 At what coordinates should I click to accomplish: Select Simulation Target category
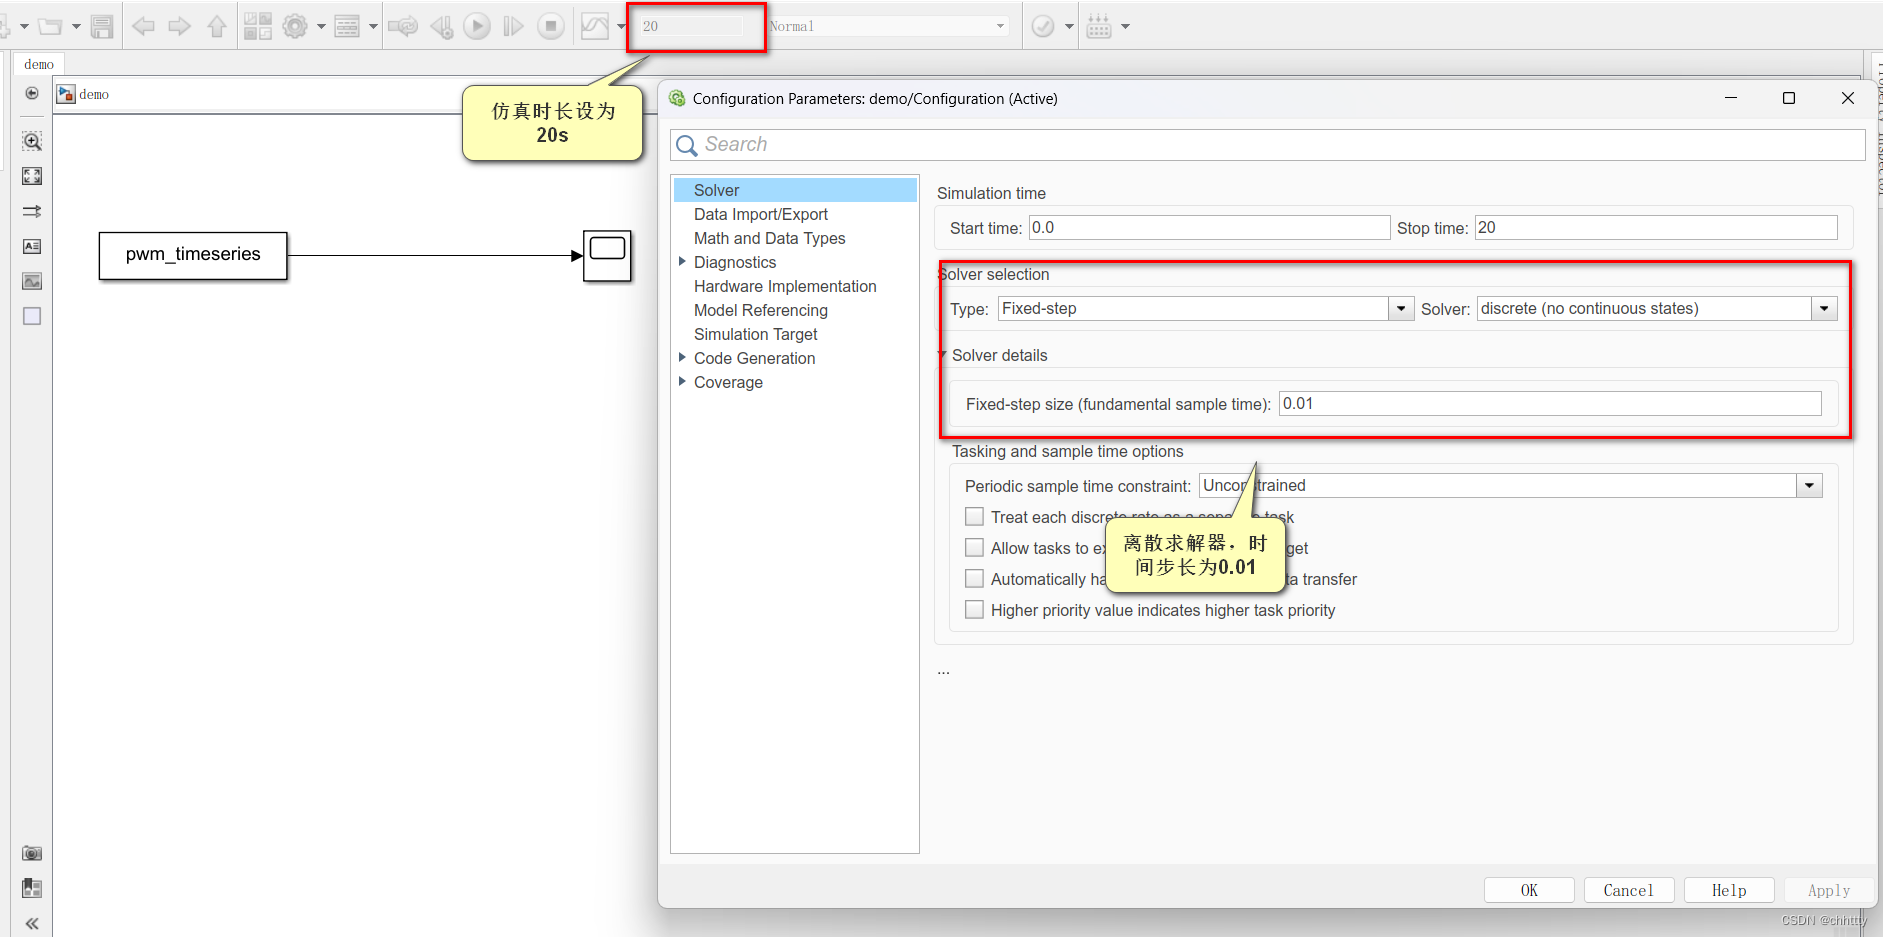(x=756, y=334)
